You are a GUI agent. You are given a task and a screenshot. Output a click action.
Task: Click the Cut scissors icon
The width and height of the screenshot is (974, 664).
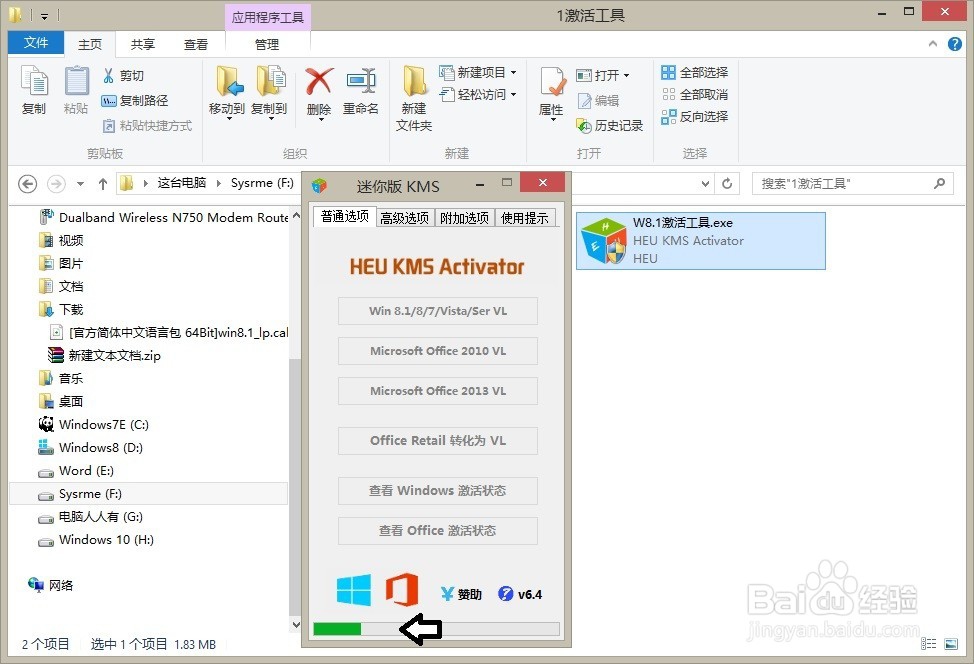point(109,76)
